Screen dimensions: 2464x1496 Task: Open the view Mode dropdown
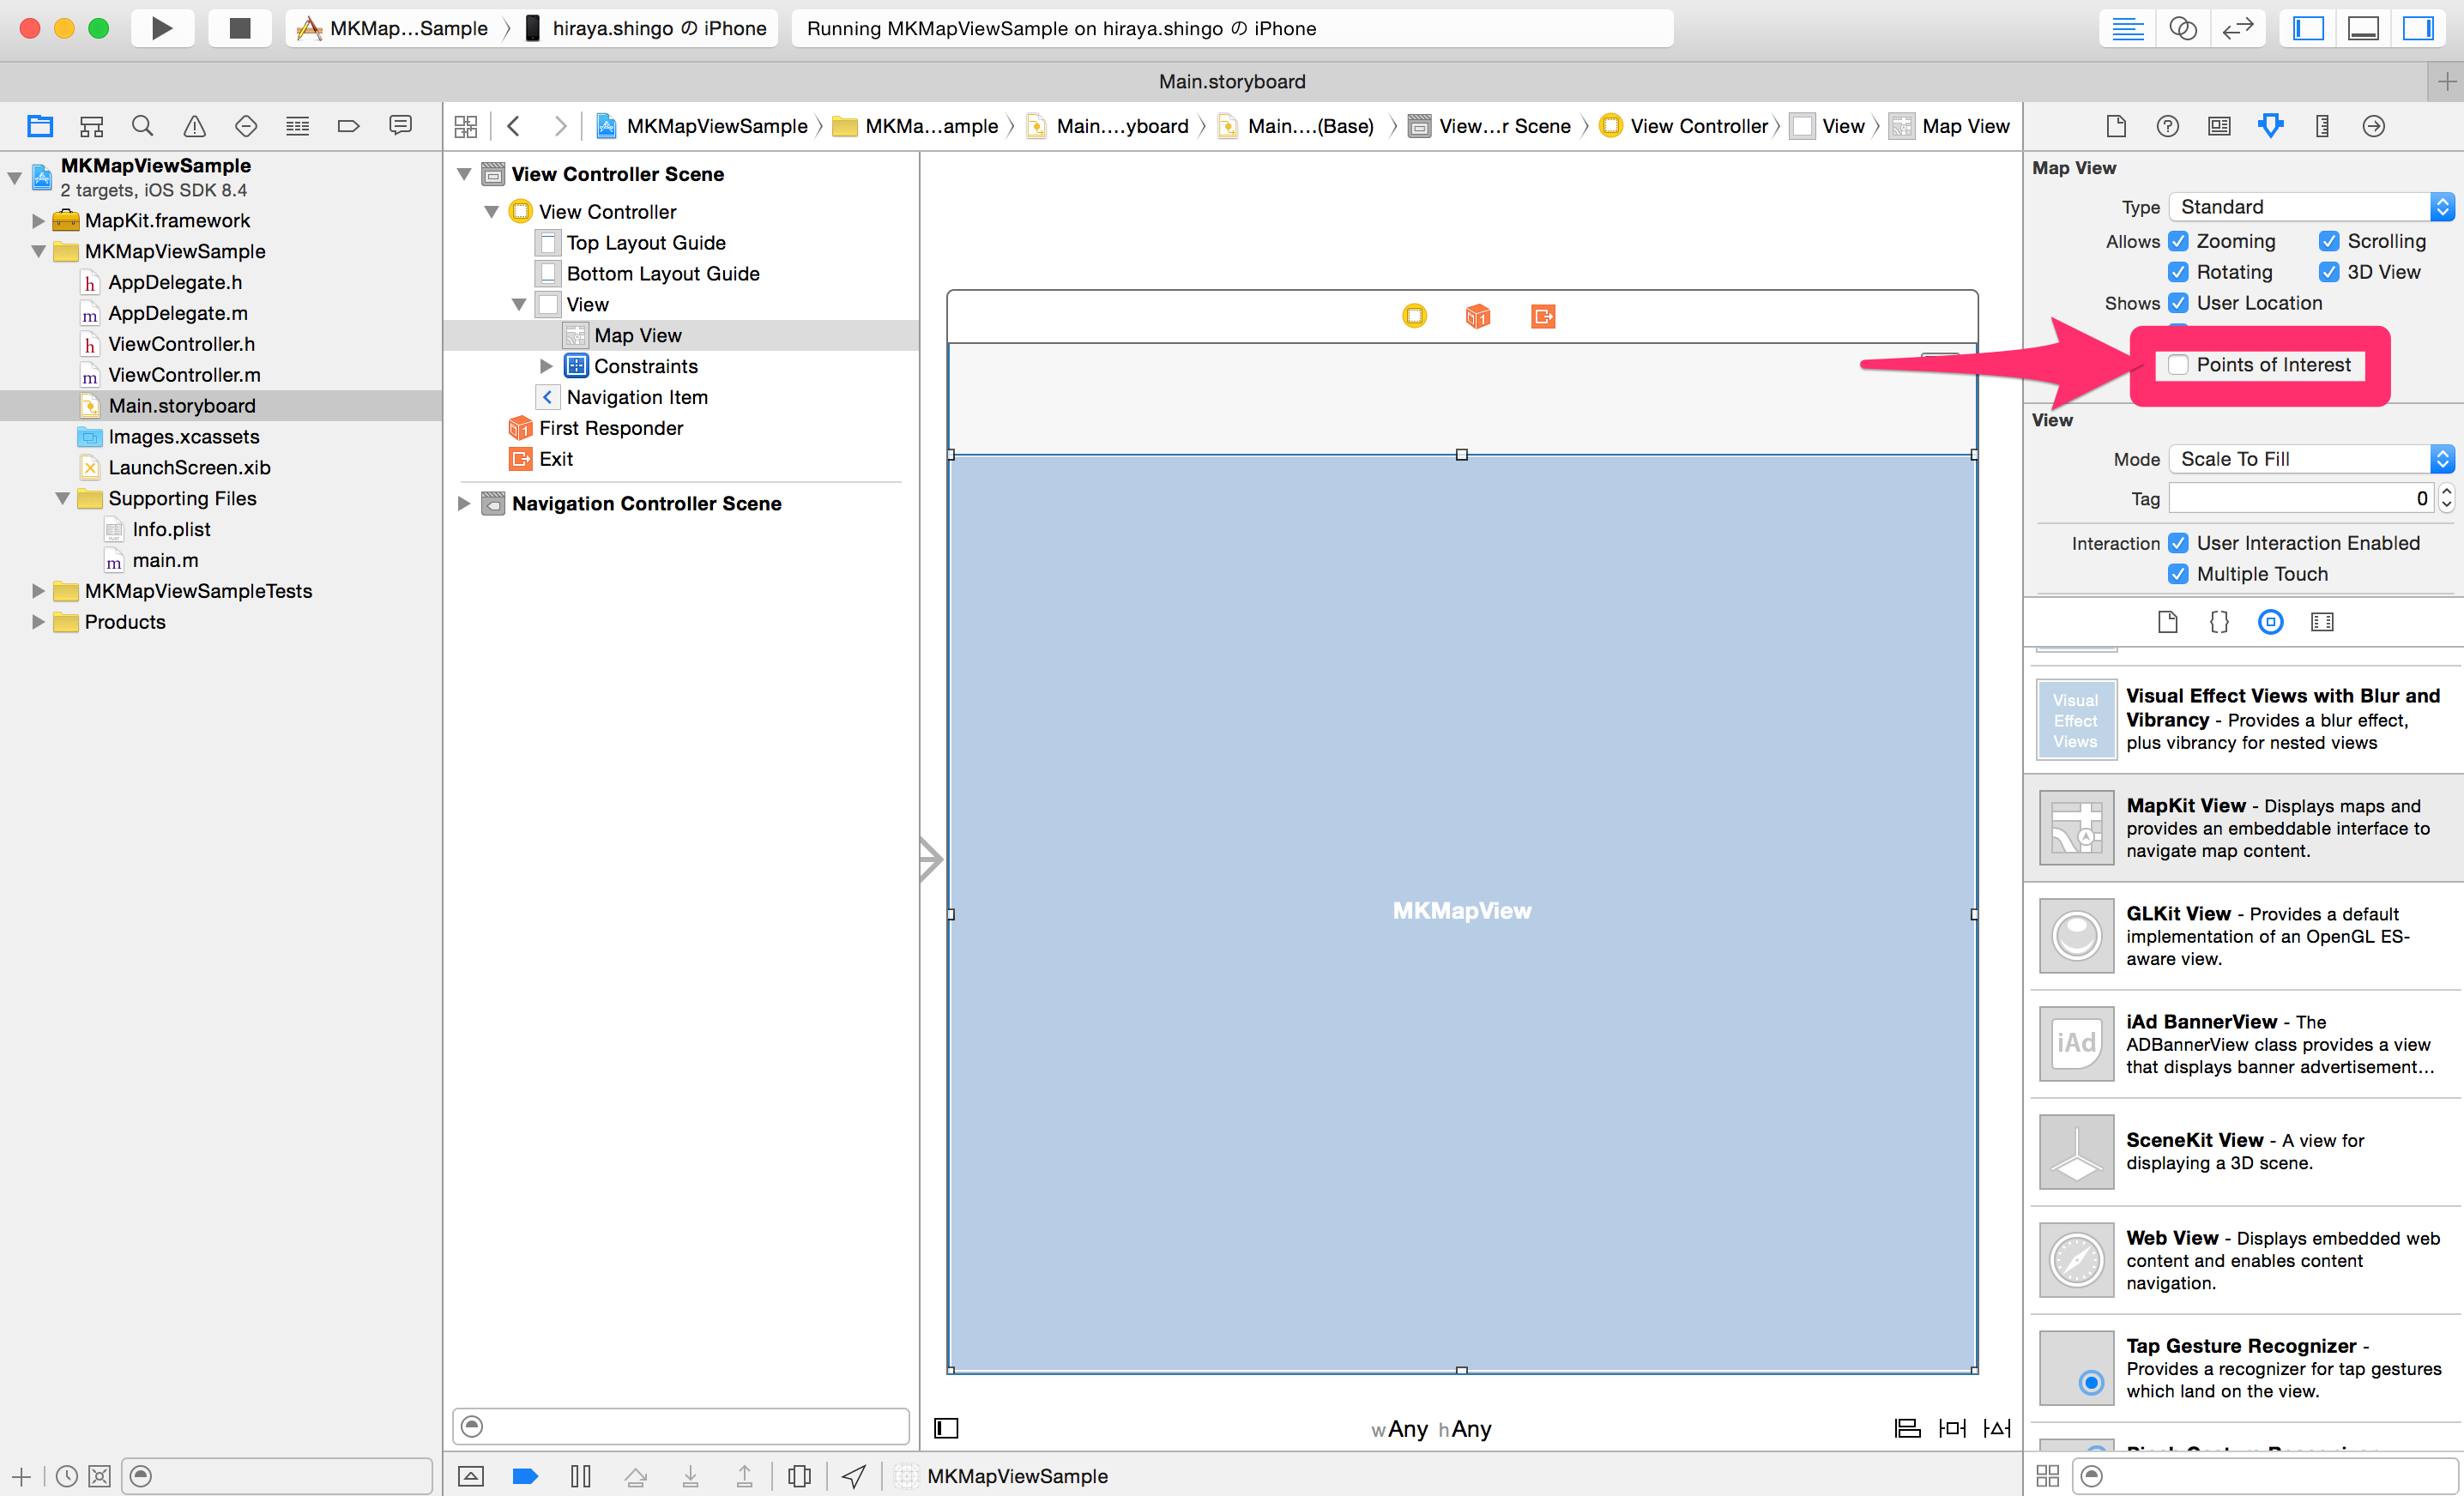pyautogui.click(x=2311, y=459)
